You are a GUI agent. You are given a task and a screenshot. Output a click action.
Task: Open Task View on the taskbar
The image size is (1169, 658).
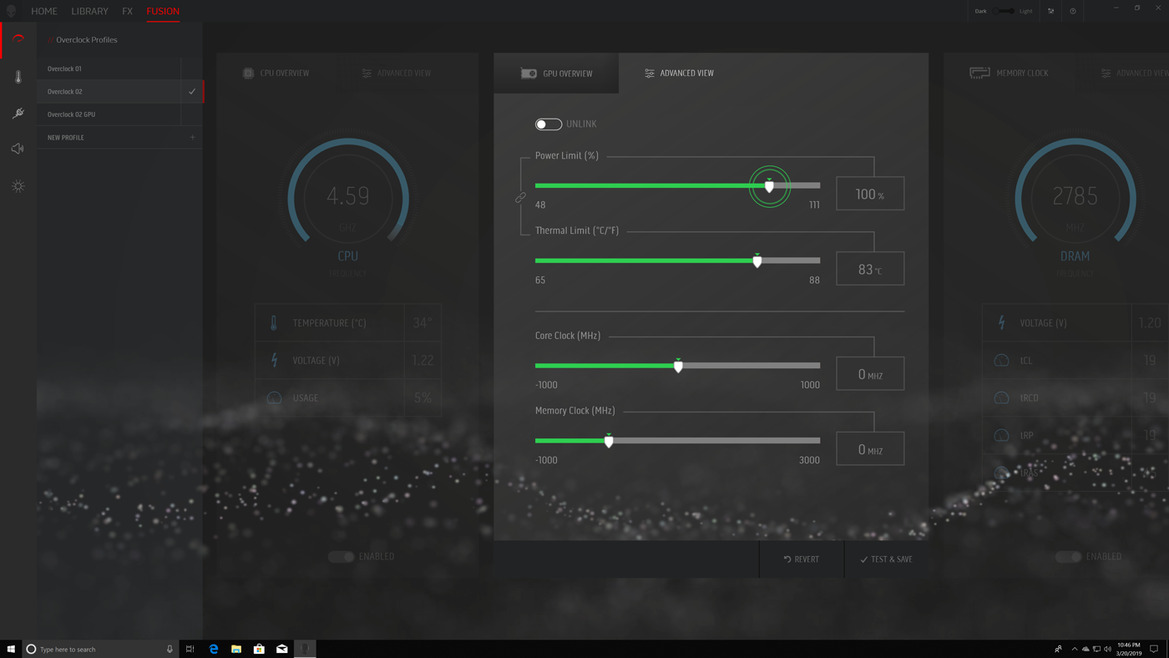(x=190, y=649)
